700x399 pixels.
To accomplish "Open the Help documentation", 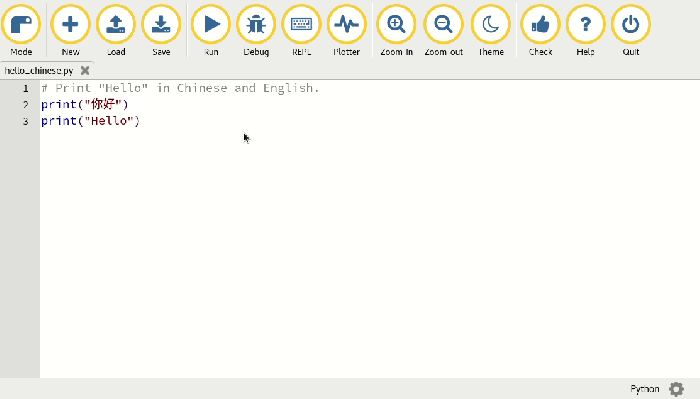I will click(x=586, y=30).
